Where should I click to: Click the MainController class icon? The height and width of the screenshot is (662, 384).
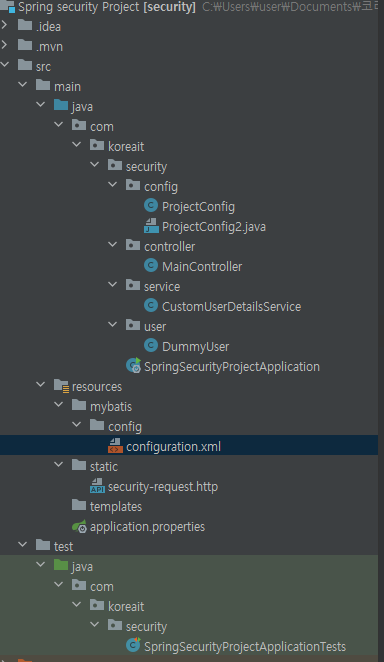tap(151, 265)
